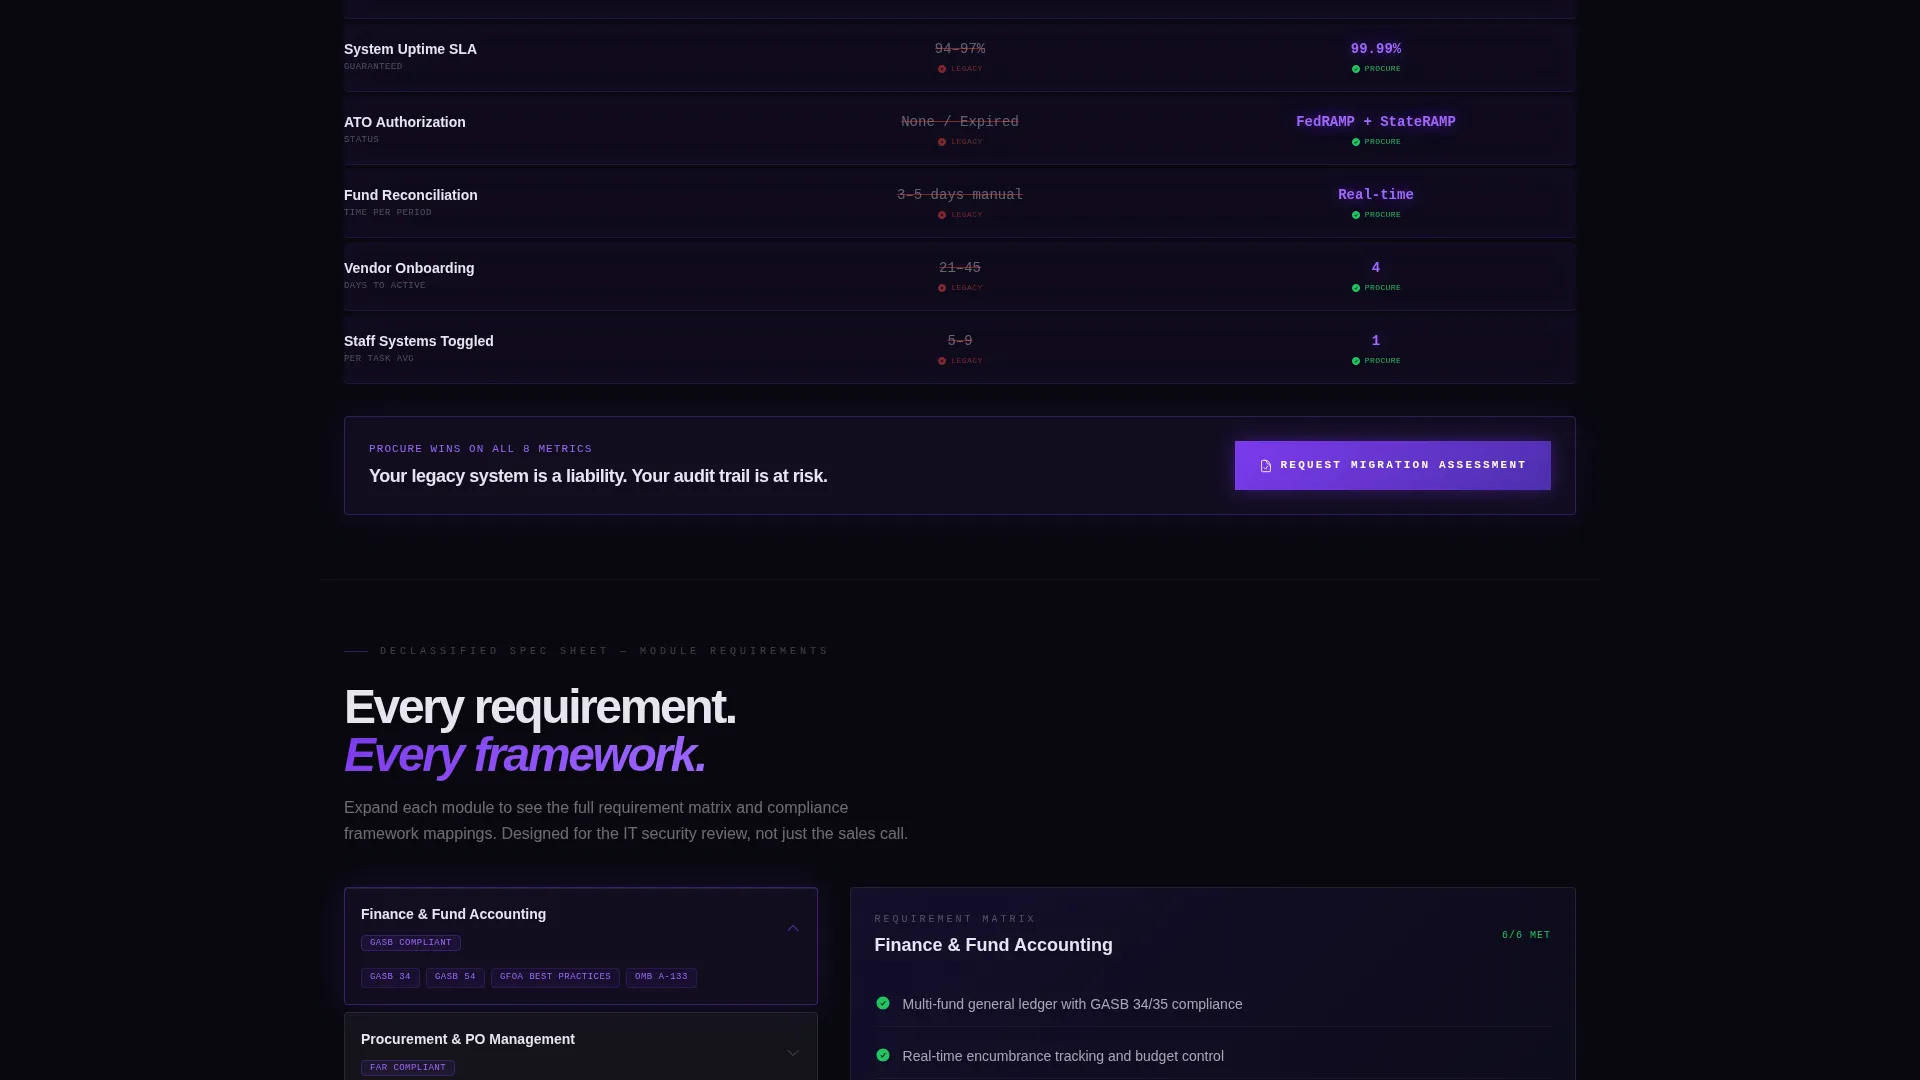Select the GASB 34 framework tag
Image resolution: width=1920 pixels, height=1080 pixels.
point(390,977)
